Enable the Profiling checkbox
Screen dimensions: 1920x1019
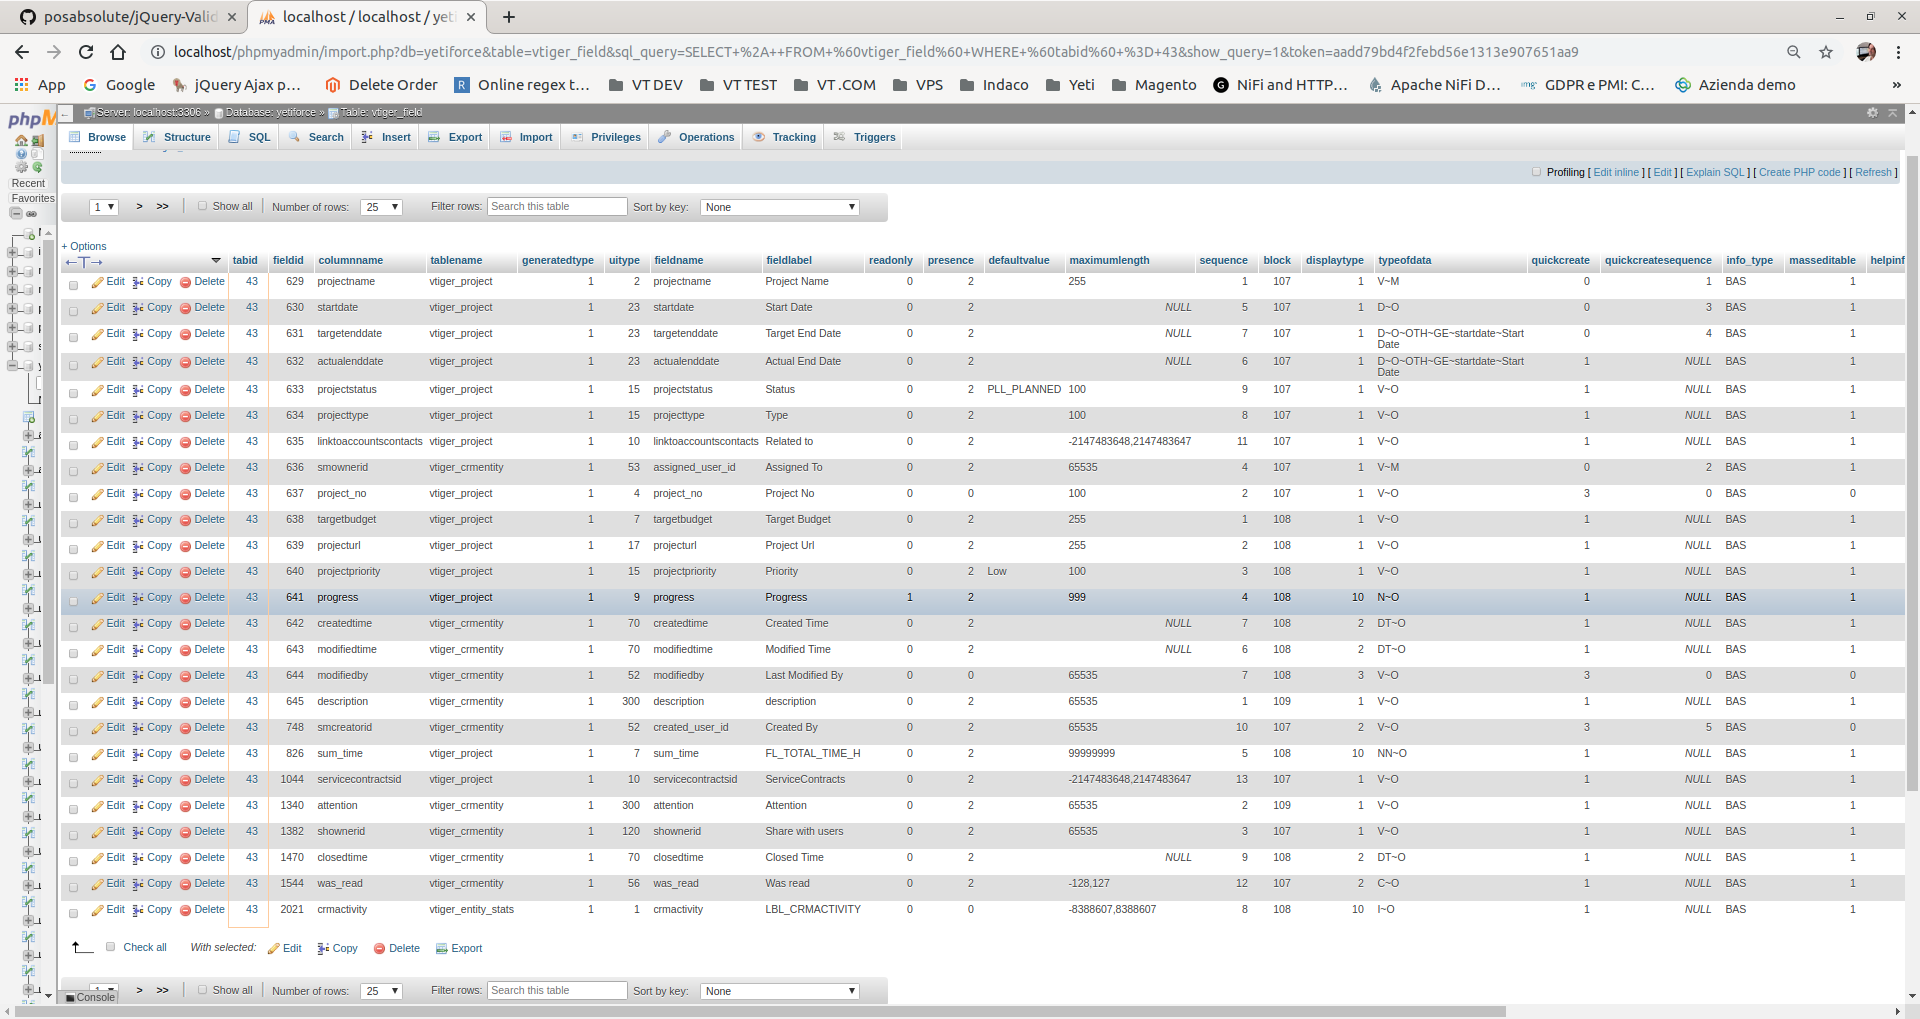point(1536,172)
